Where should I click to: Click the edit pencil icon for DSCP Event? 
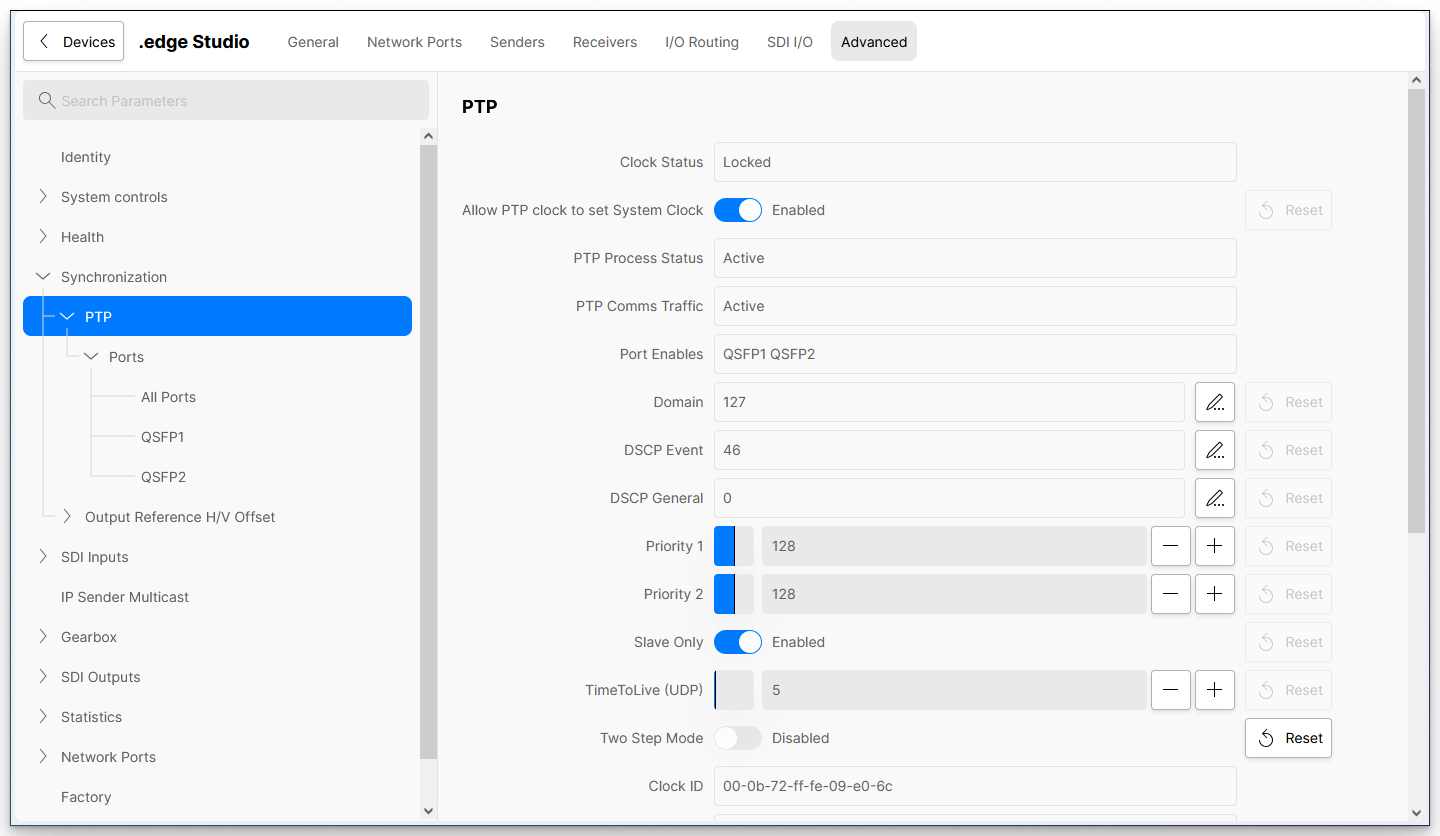click(1214, 450)
